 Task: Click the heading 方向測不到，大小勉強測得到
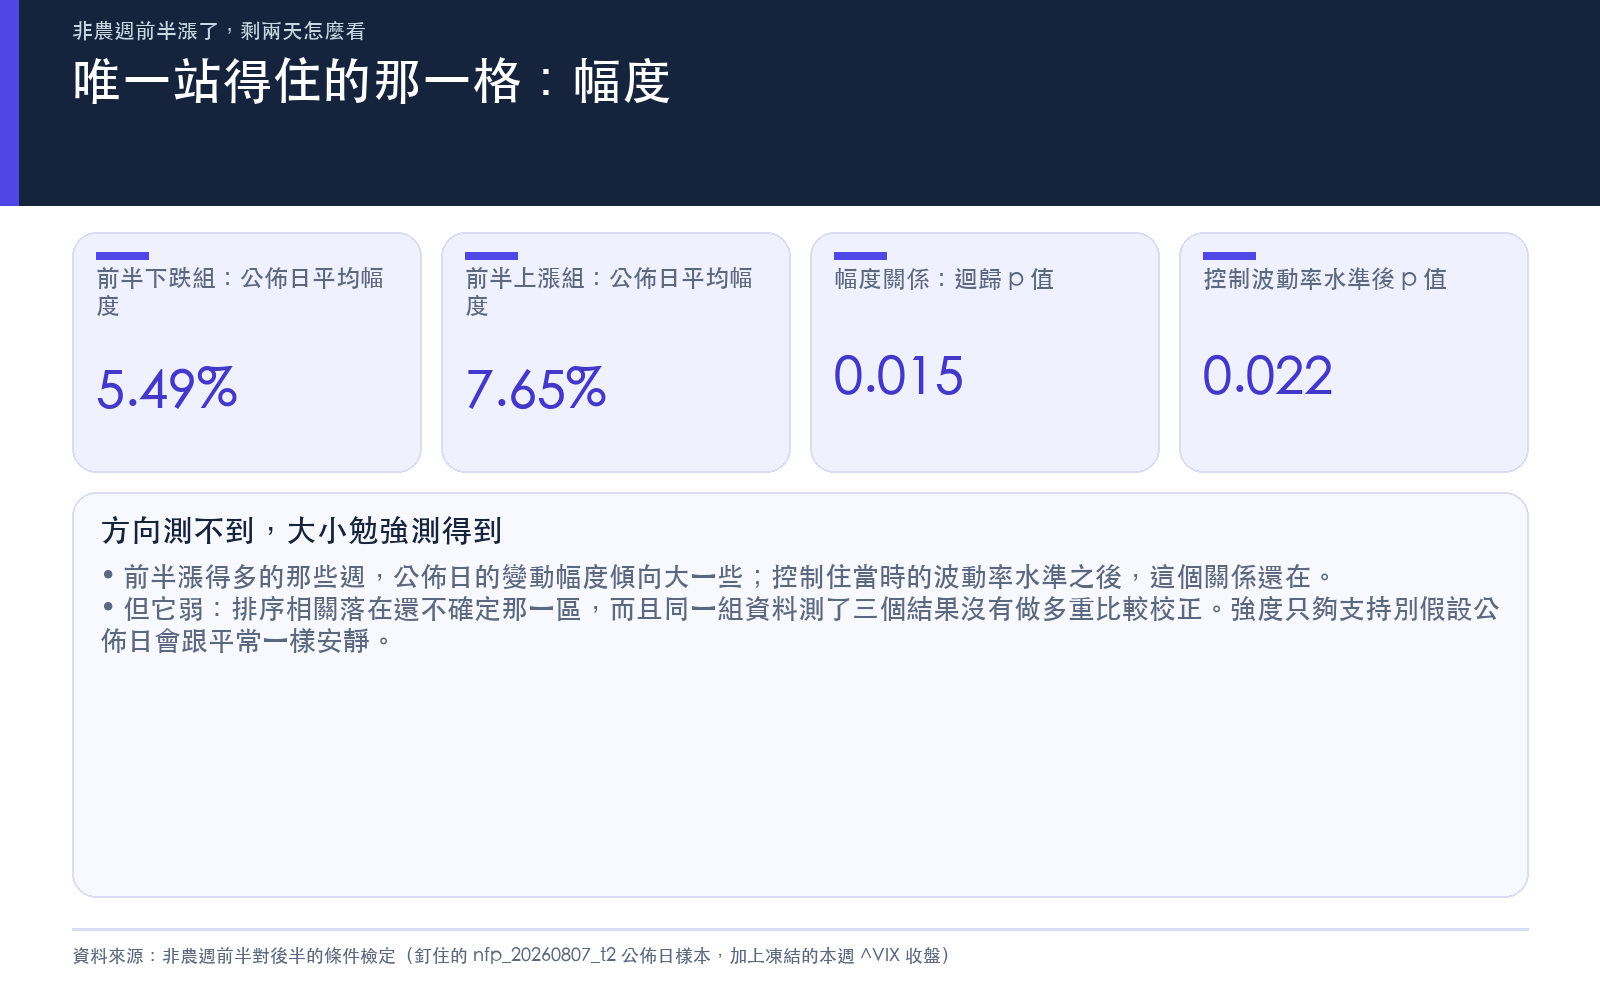pos(301,531)
